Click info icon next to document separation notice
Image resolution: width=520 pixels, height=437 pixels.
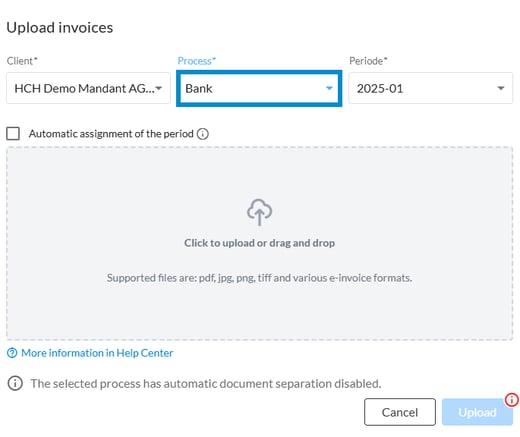tap(15, 383)
